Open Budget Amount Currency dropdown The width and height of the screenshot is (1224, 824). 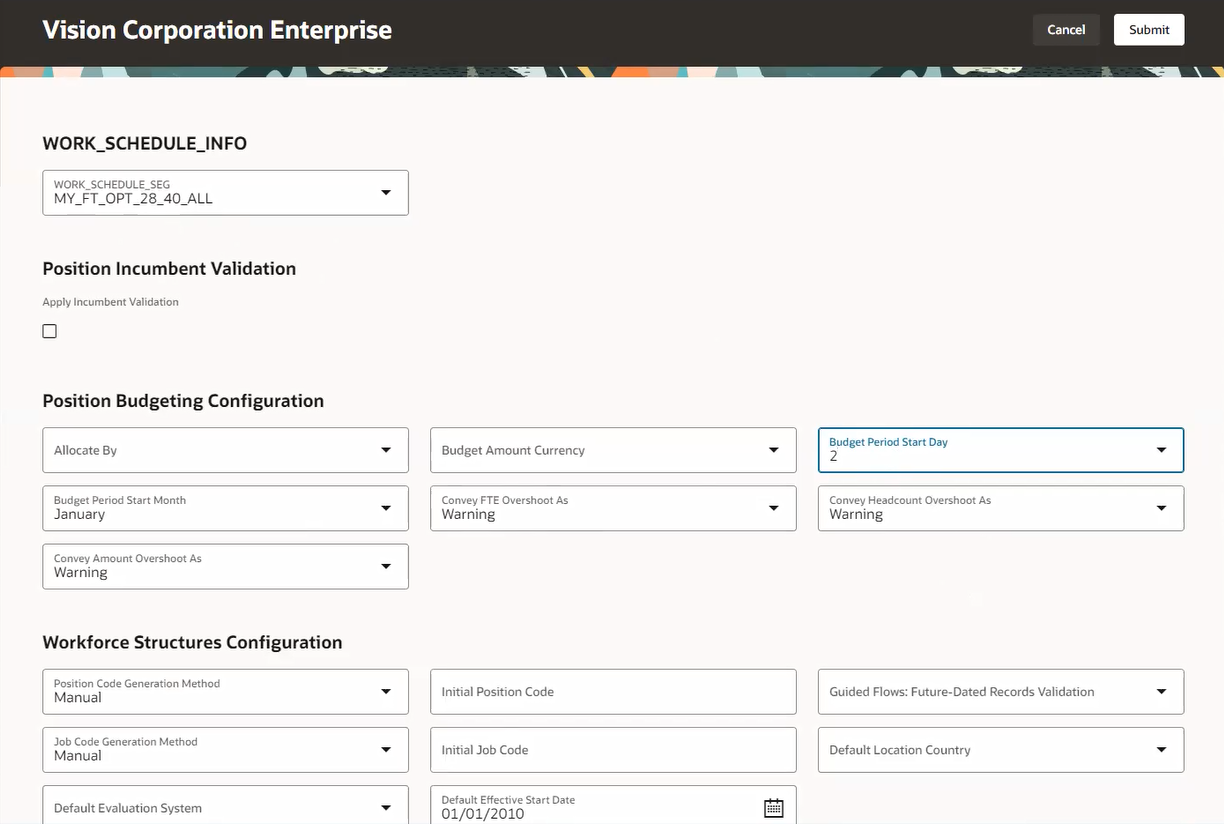click(773, 450)
